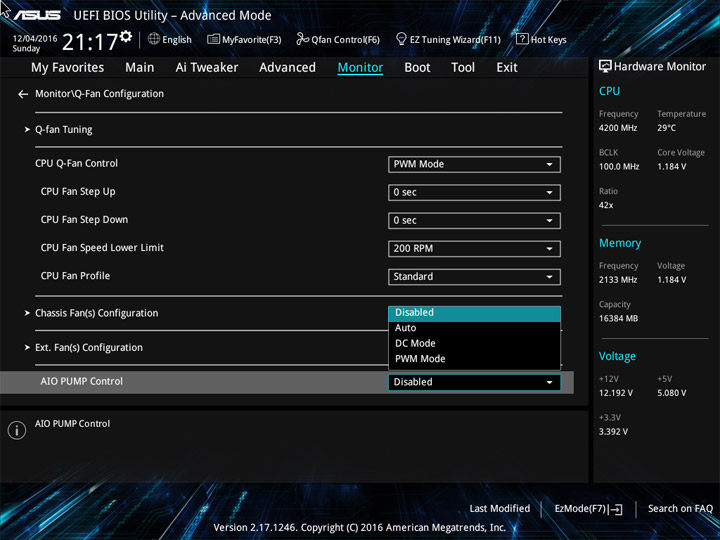Click the CPU Q-Fan Control label
The image size is (720, 540).
point(76,163)
